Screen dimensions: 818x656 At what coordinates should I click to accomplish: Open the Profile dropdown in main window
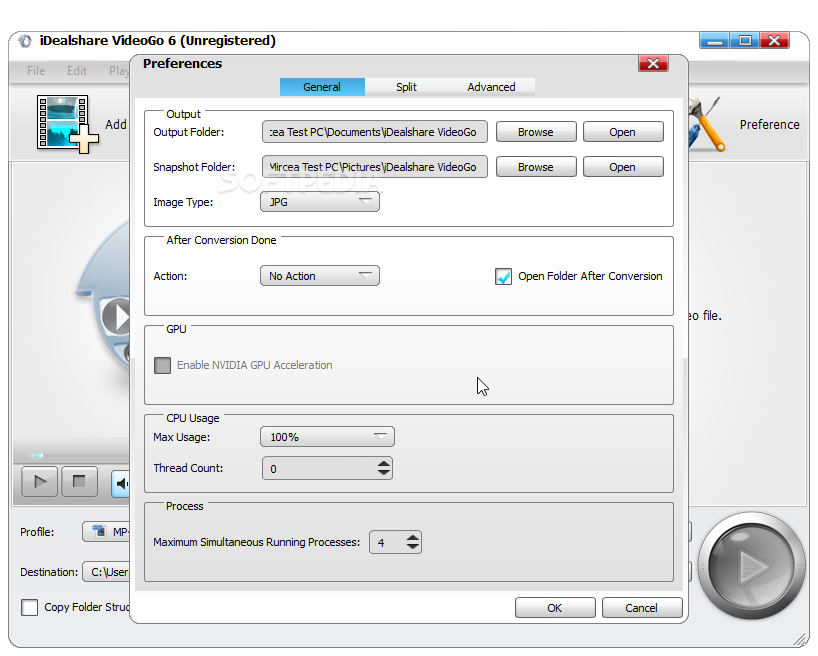(106, 532)
